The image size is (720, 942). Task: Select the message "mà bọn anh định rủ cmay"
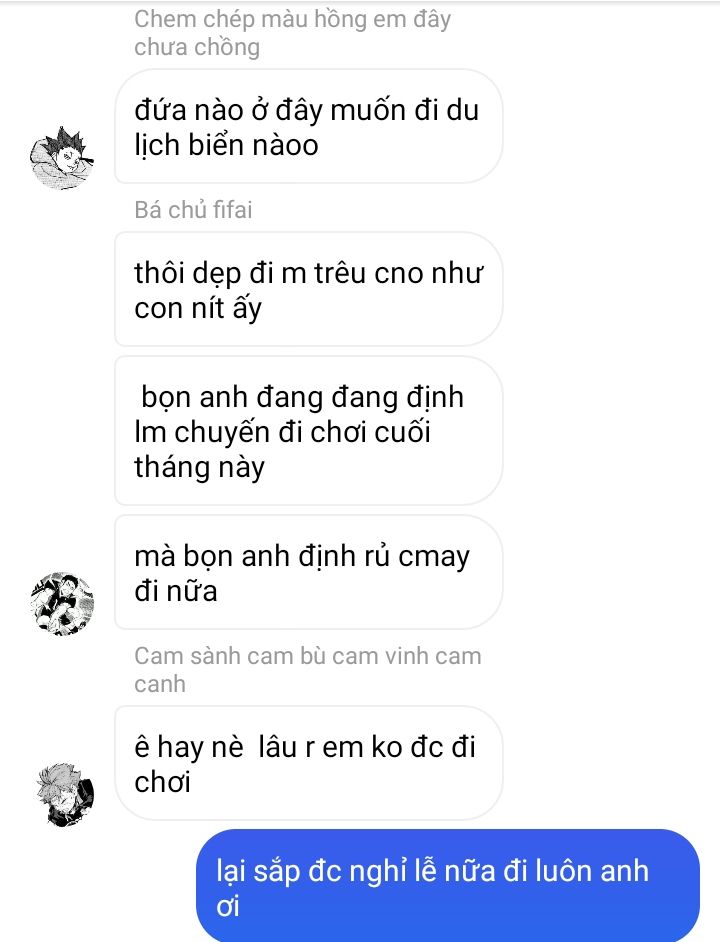pyautogui.click(x=308, y=573)
